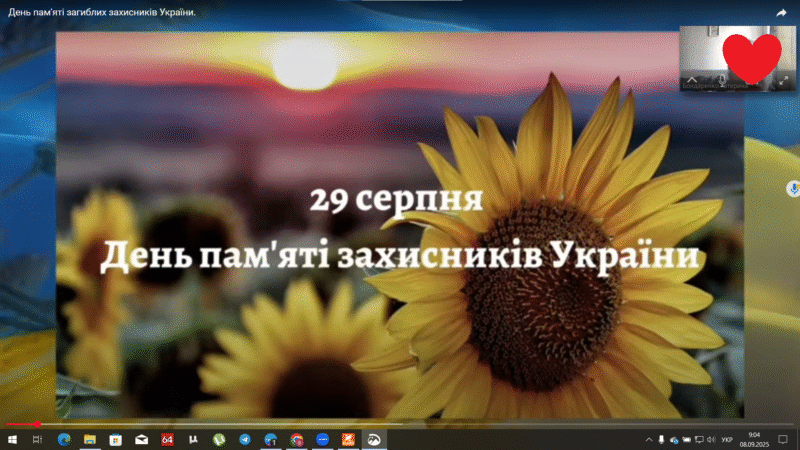This screenshot has width=800, height=450.
Task: Mute the microphone in the webcam overlay
Action: point(722,78)
